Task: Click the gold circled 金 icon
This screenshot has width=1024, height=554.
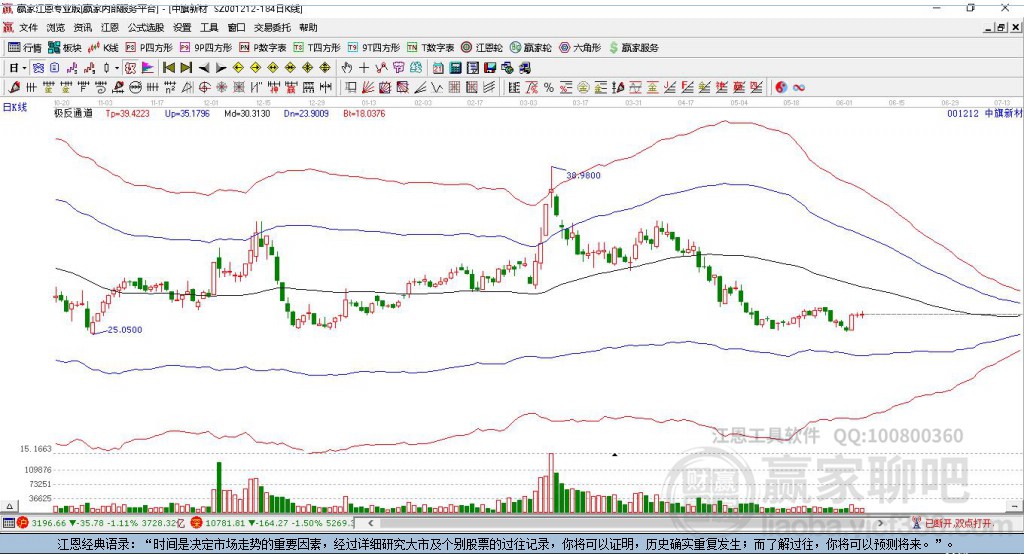Action: click(583, 87)
